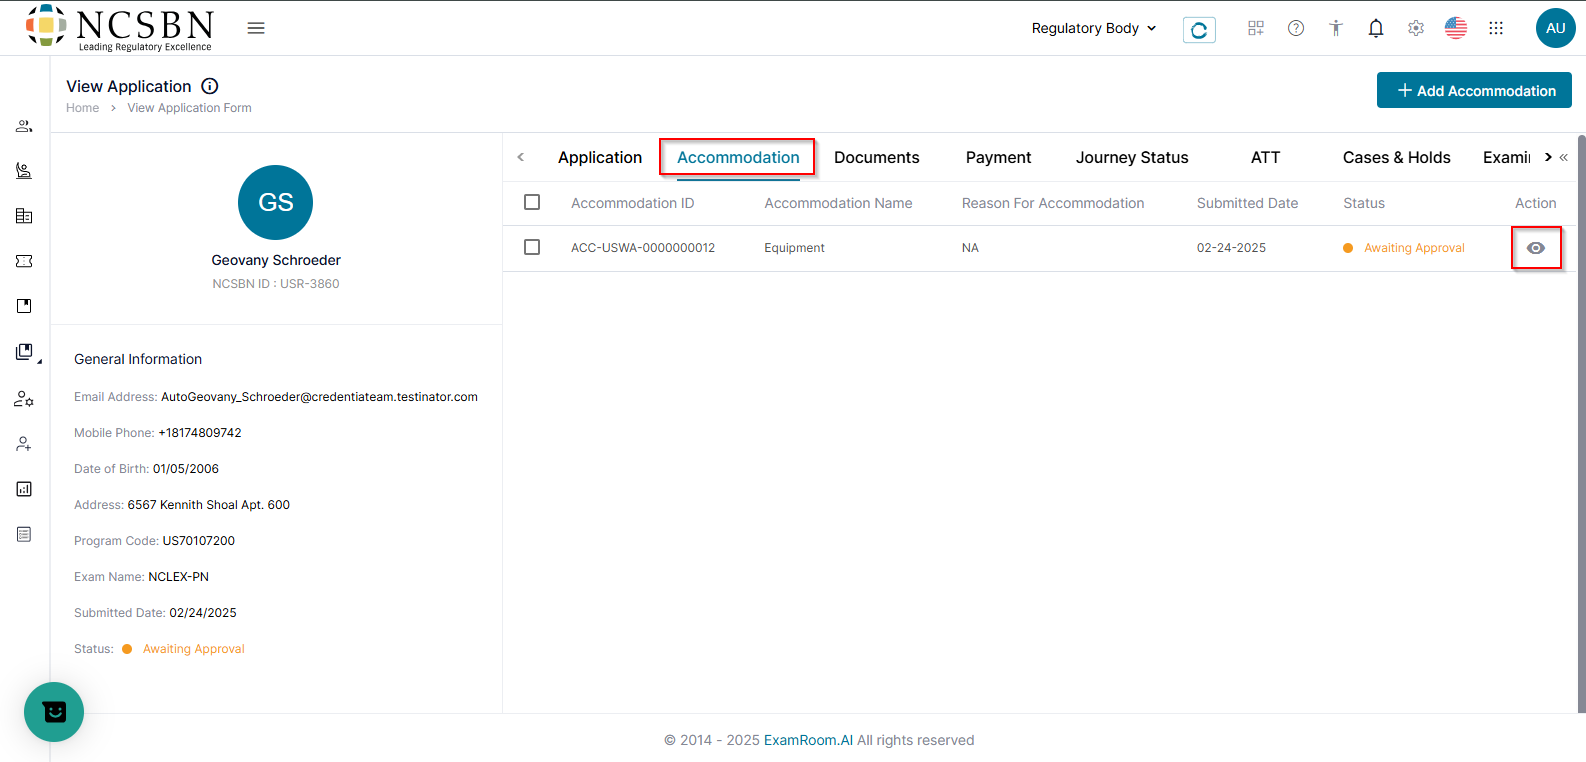Image resolution: width=1586 pixels, height=762 pixels.
Task: Click the notification bell icon
Action: coord(1376,28)
